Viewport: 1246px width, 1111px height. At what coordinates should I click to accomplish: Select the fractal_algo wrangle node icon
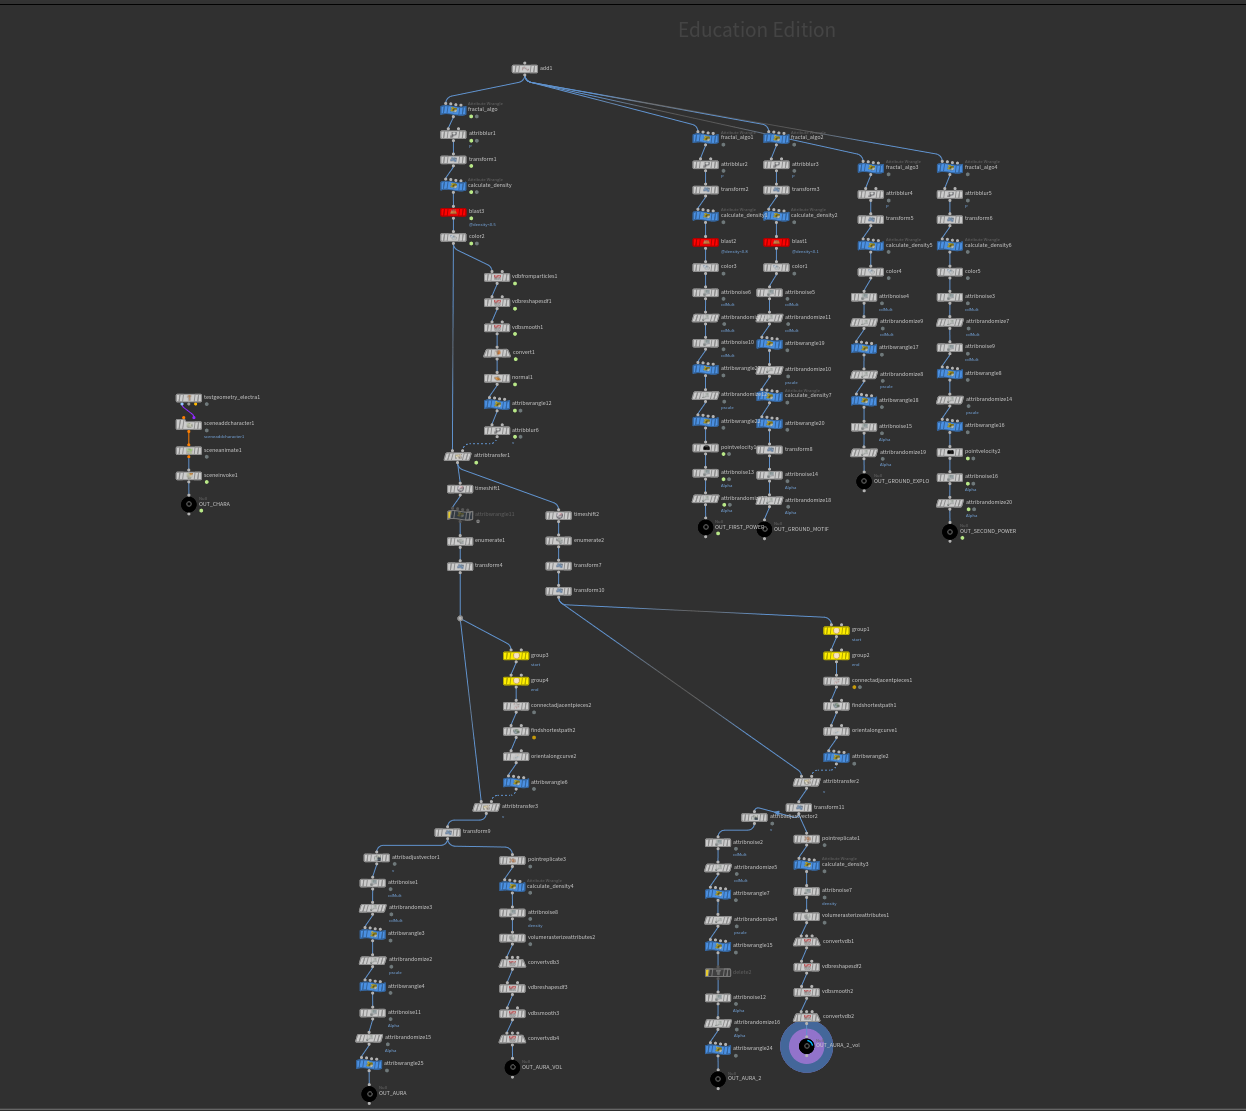[x=453, y=110]
